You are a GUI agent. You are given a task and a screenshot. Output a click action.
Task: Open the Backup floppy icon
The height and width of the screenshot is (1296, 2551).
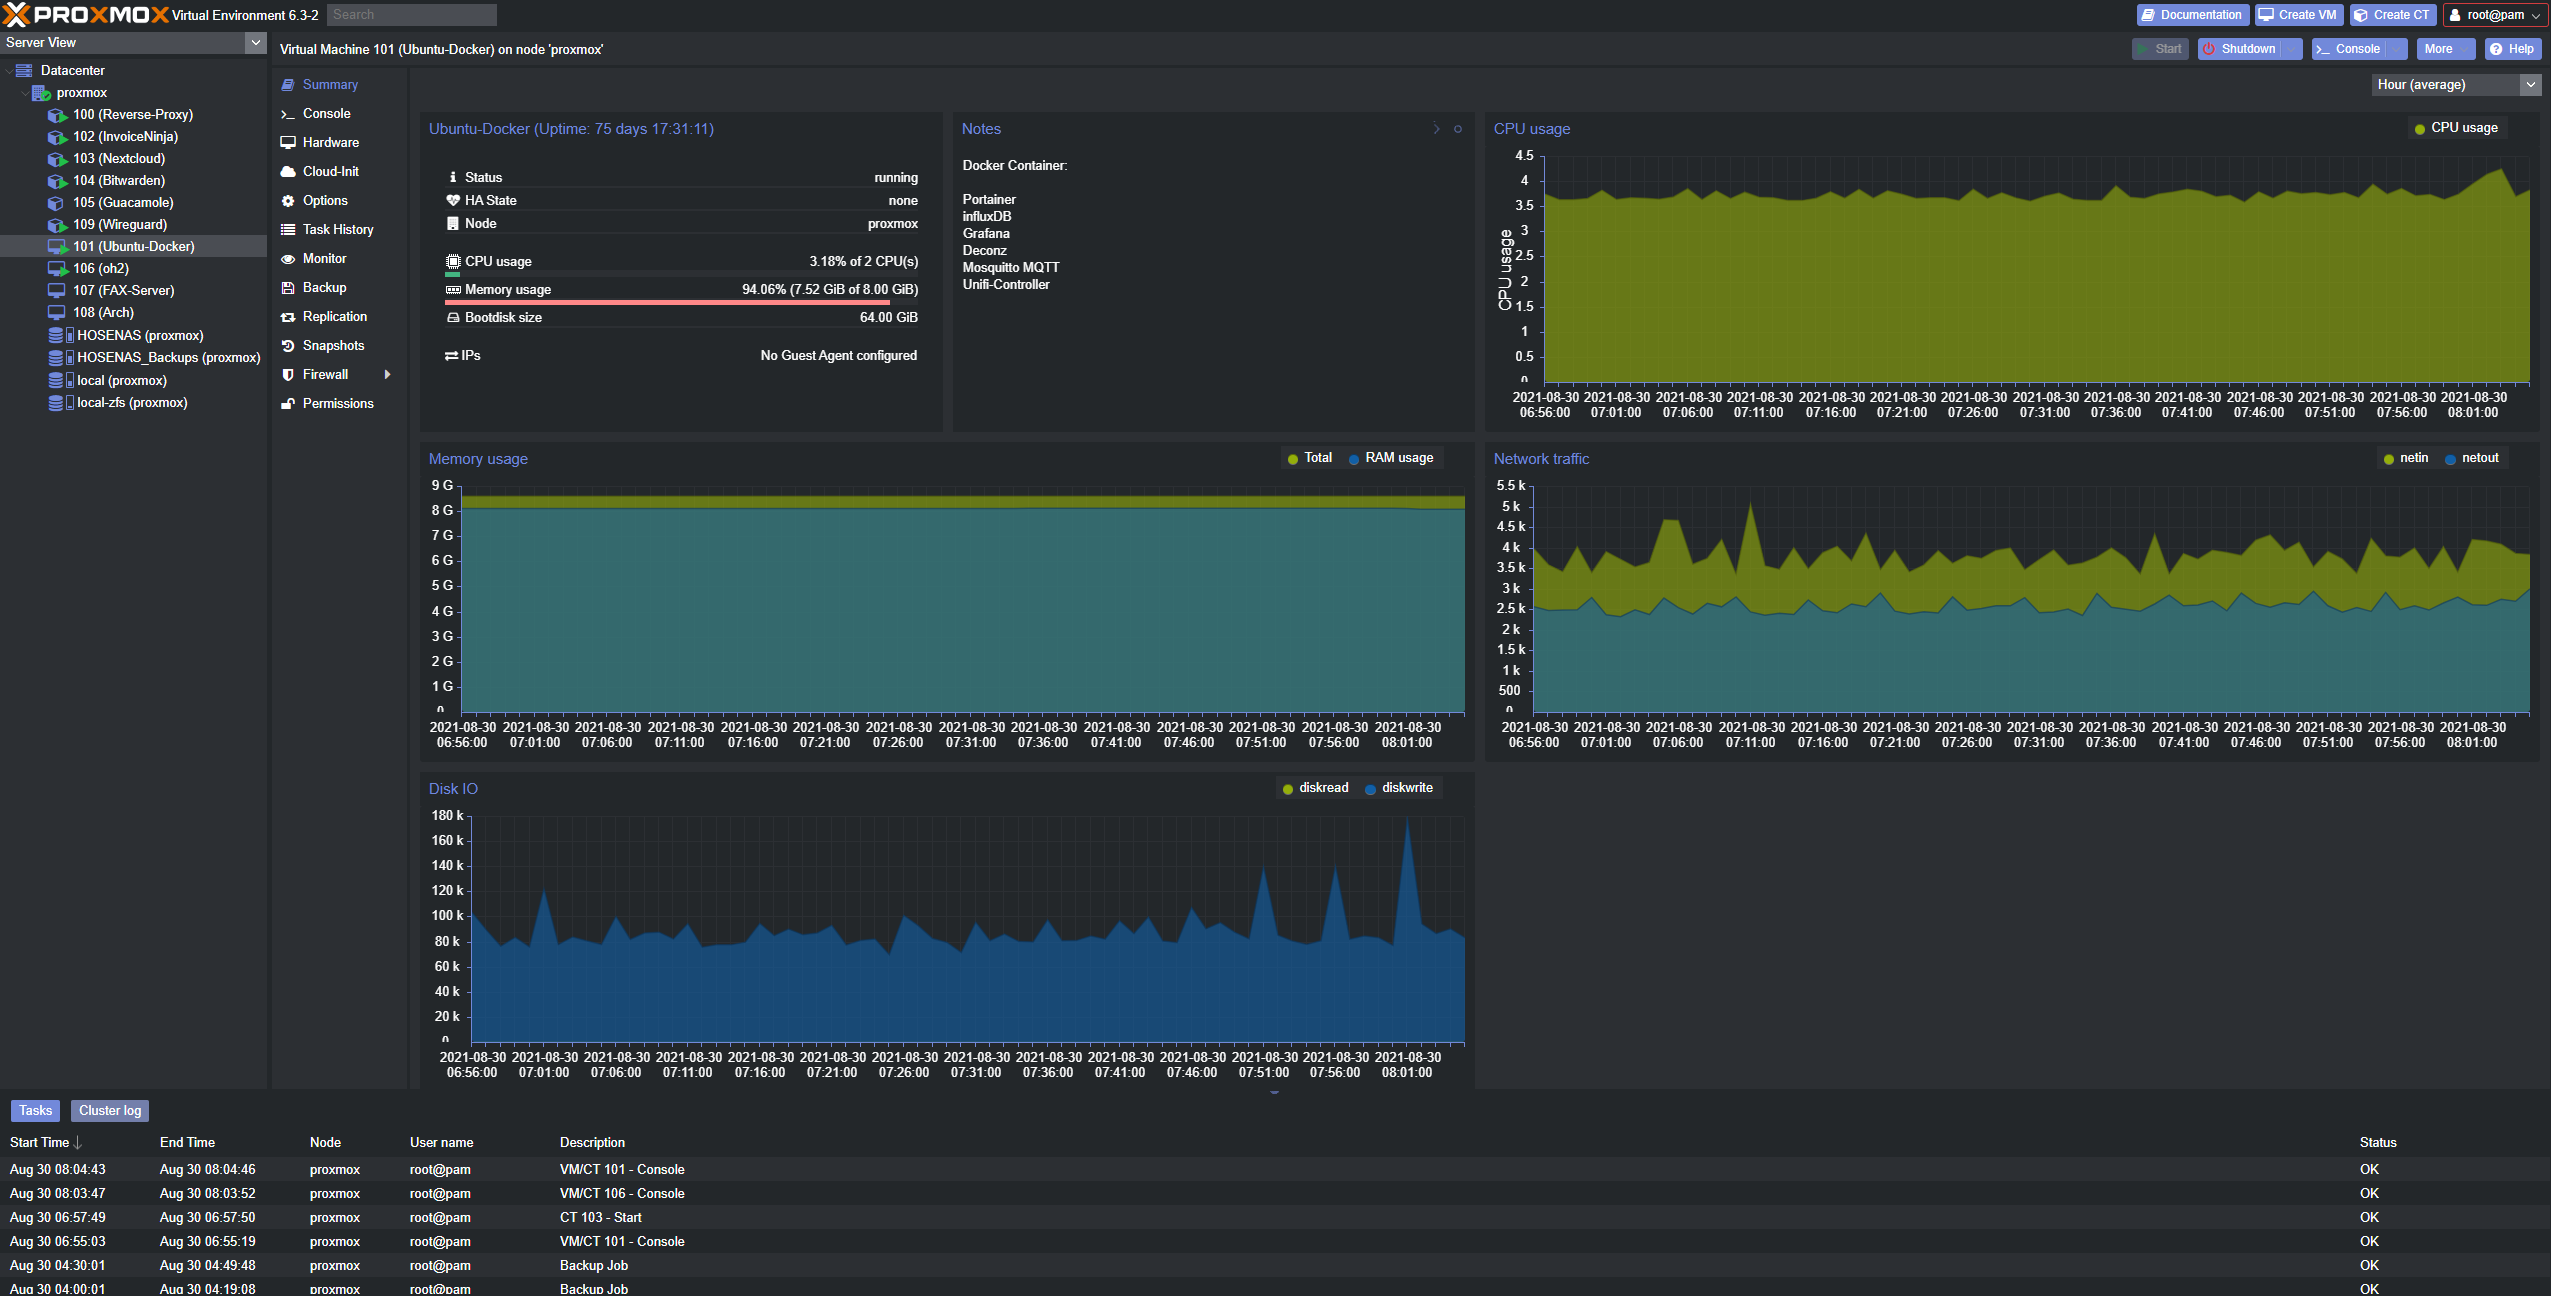[288, 288]
